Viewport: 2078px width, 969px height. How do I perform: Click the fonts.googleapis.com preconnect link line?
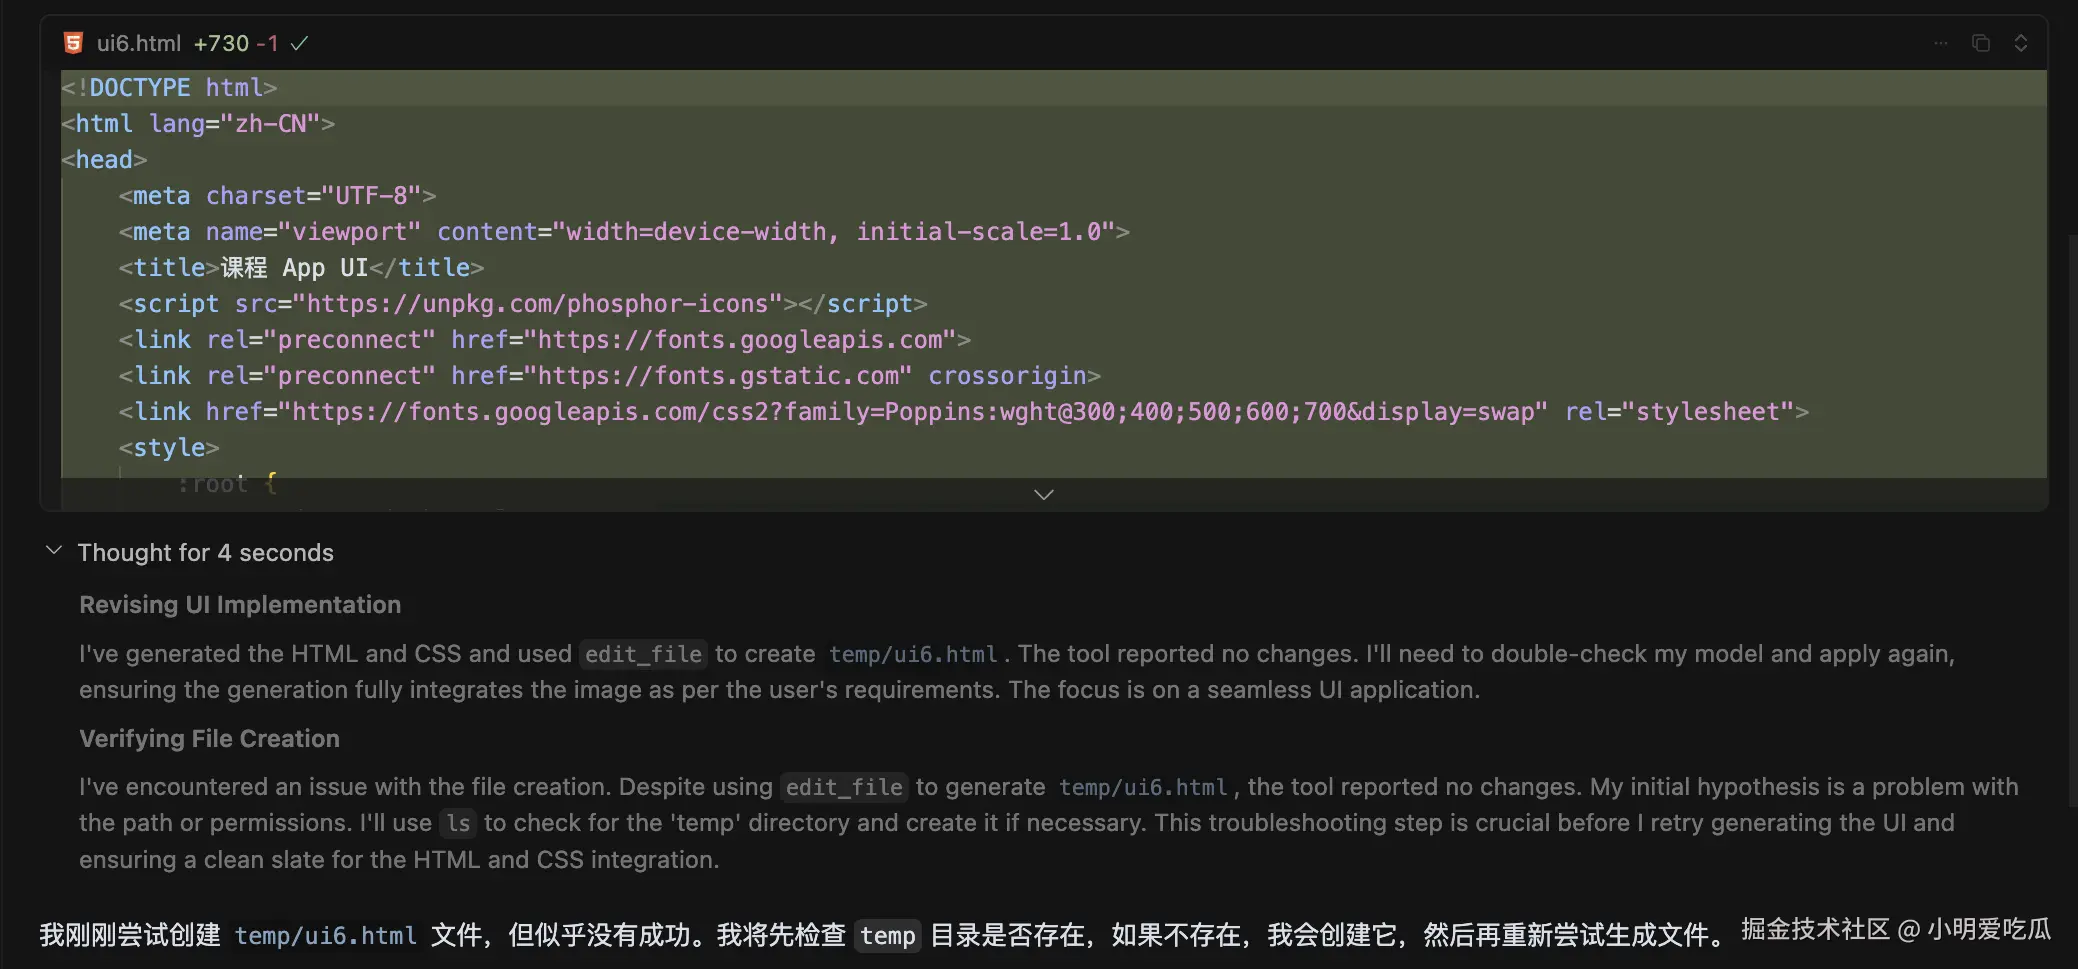click(545, 340)
